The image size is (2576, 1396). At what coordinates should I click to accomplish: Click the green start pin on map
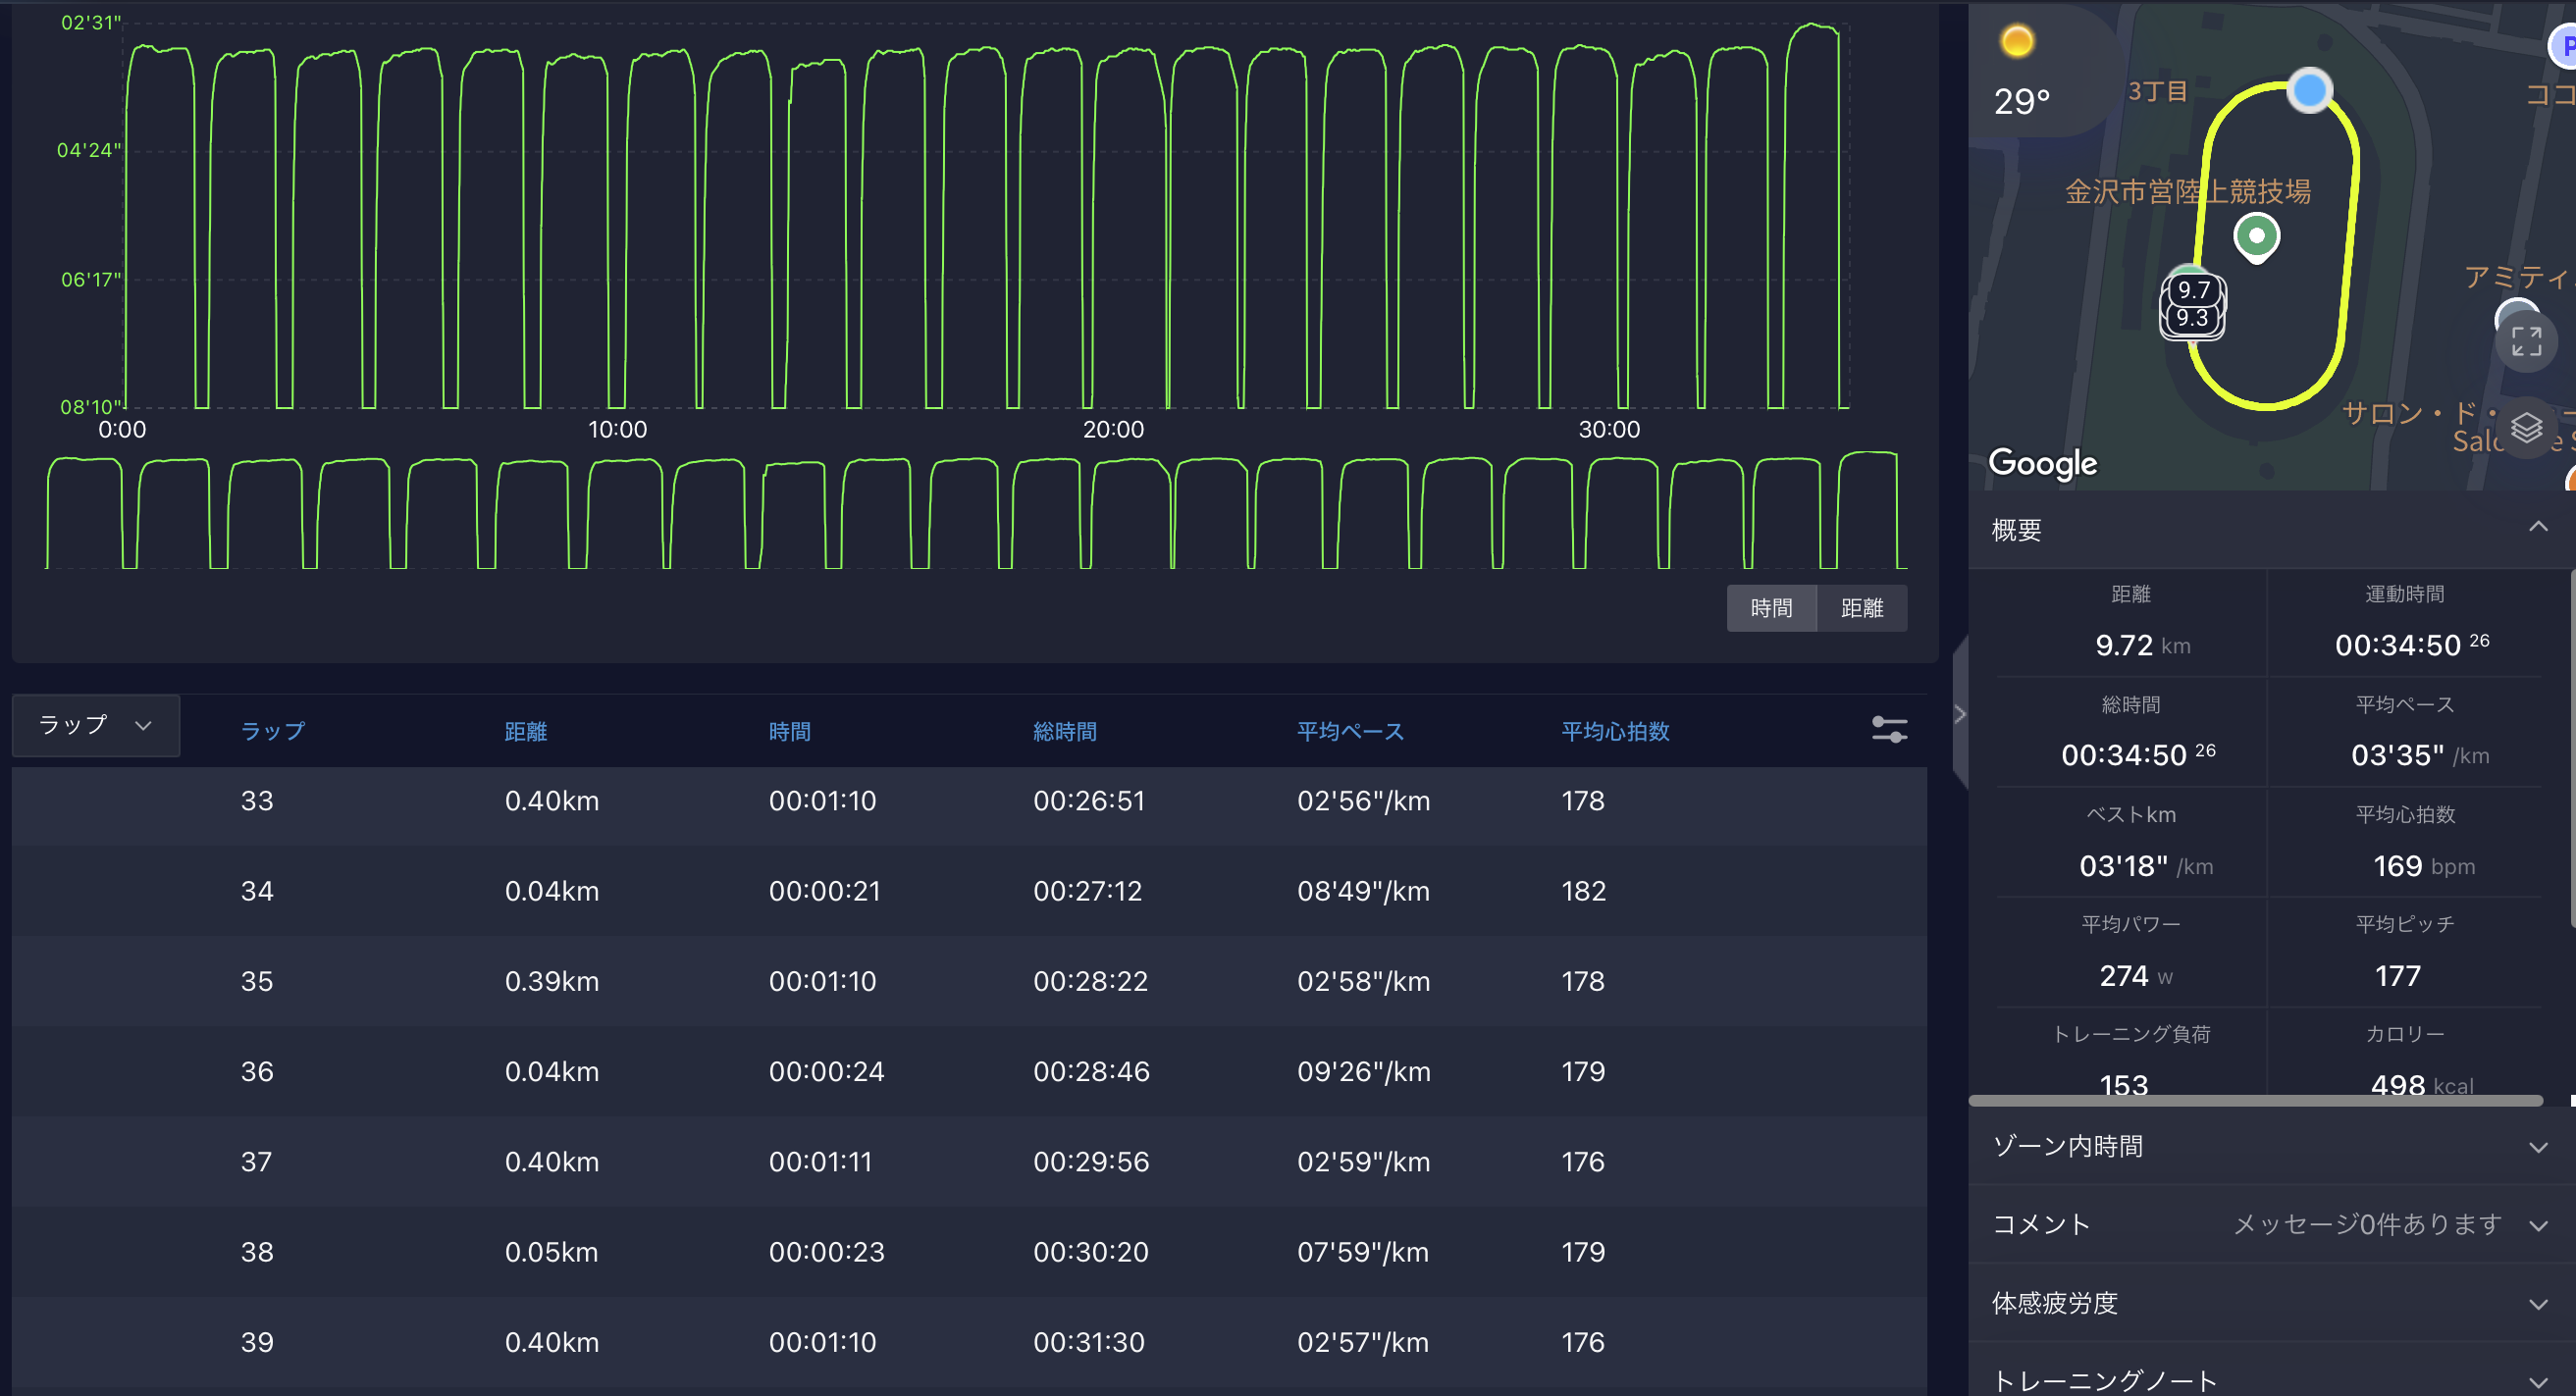click(2256, 238)
